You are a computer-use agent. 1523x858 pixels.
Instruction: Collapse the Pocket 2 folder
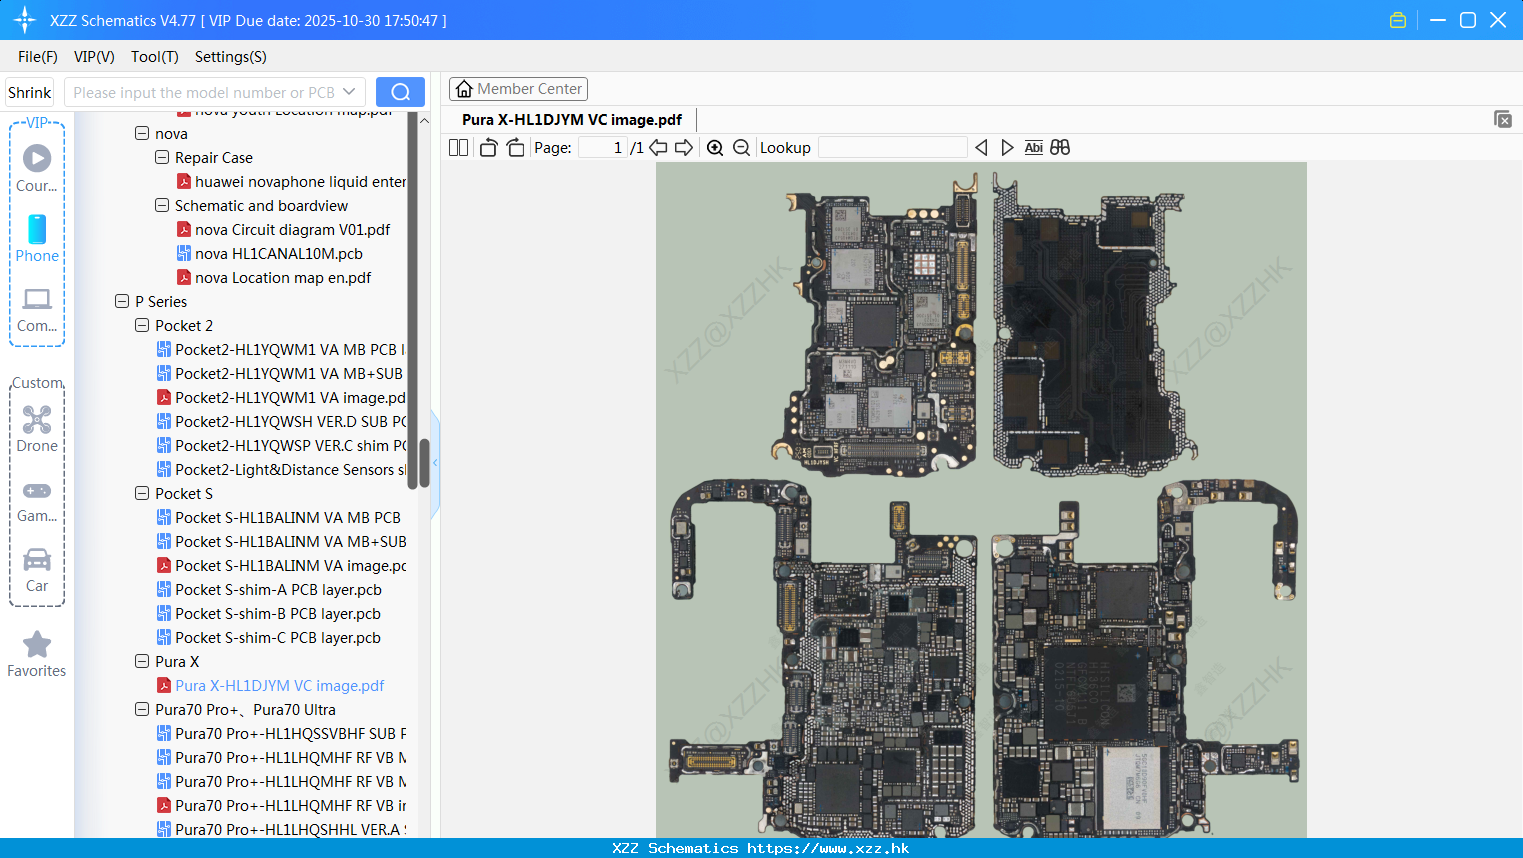pyautogui.click(x=142, y=325)
